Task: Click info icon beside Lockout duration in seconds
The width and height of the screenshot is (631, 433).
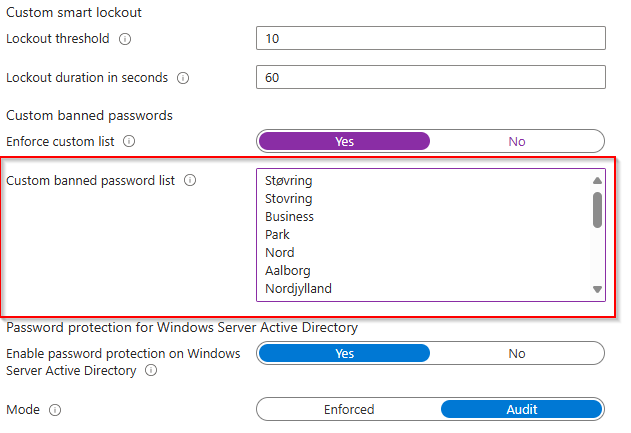Action: tap(183, 77)
